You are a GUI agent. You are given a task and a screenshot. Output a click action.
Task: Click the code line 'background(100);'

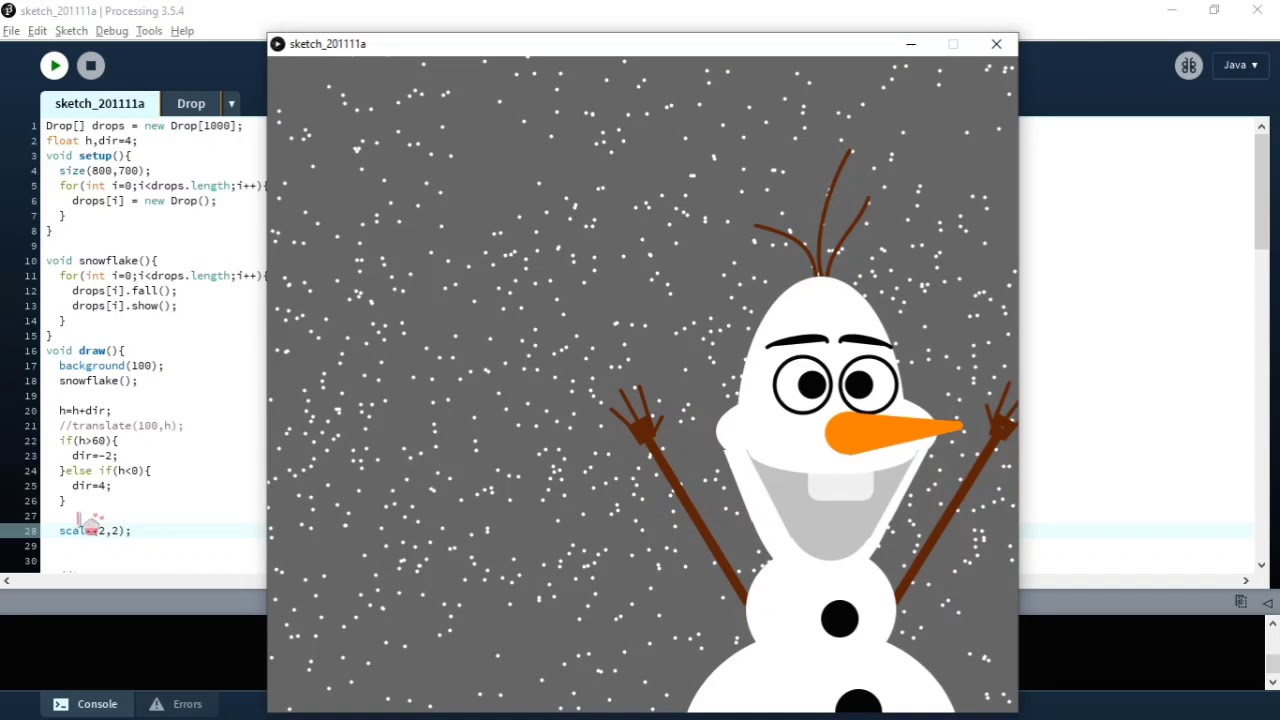click(x=111, y=366)
